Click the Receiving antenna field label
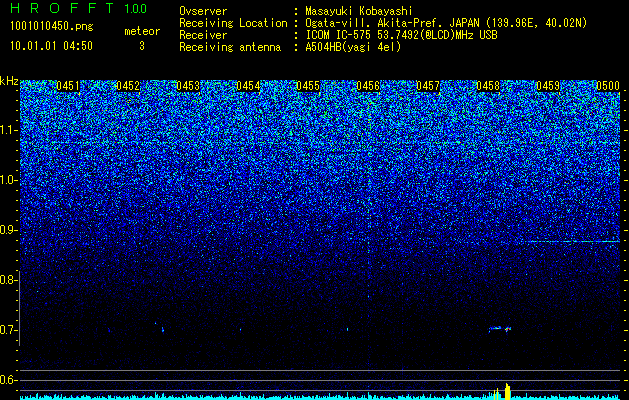Image resolution: width=629 pixels, height=400 pixels. click(x=230, y=47)
